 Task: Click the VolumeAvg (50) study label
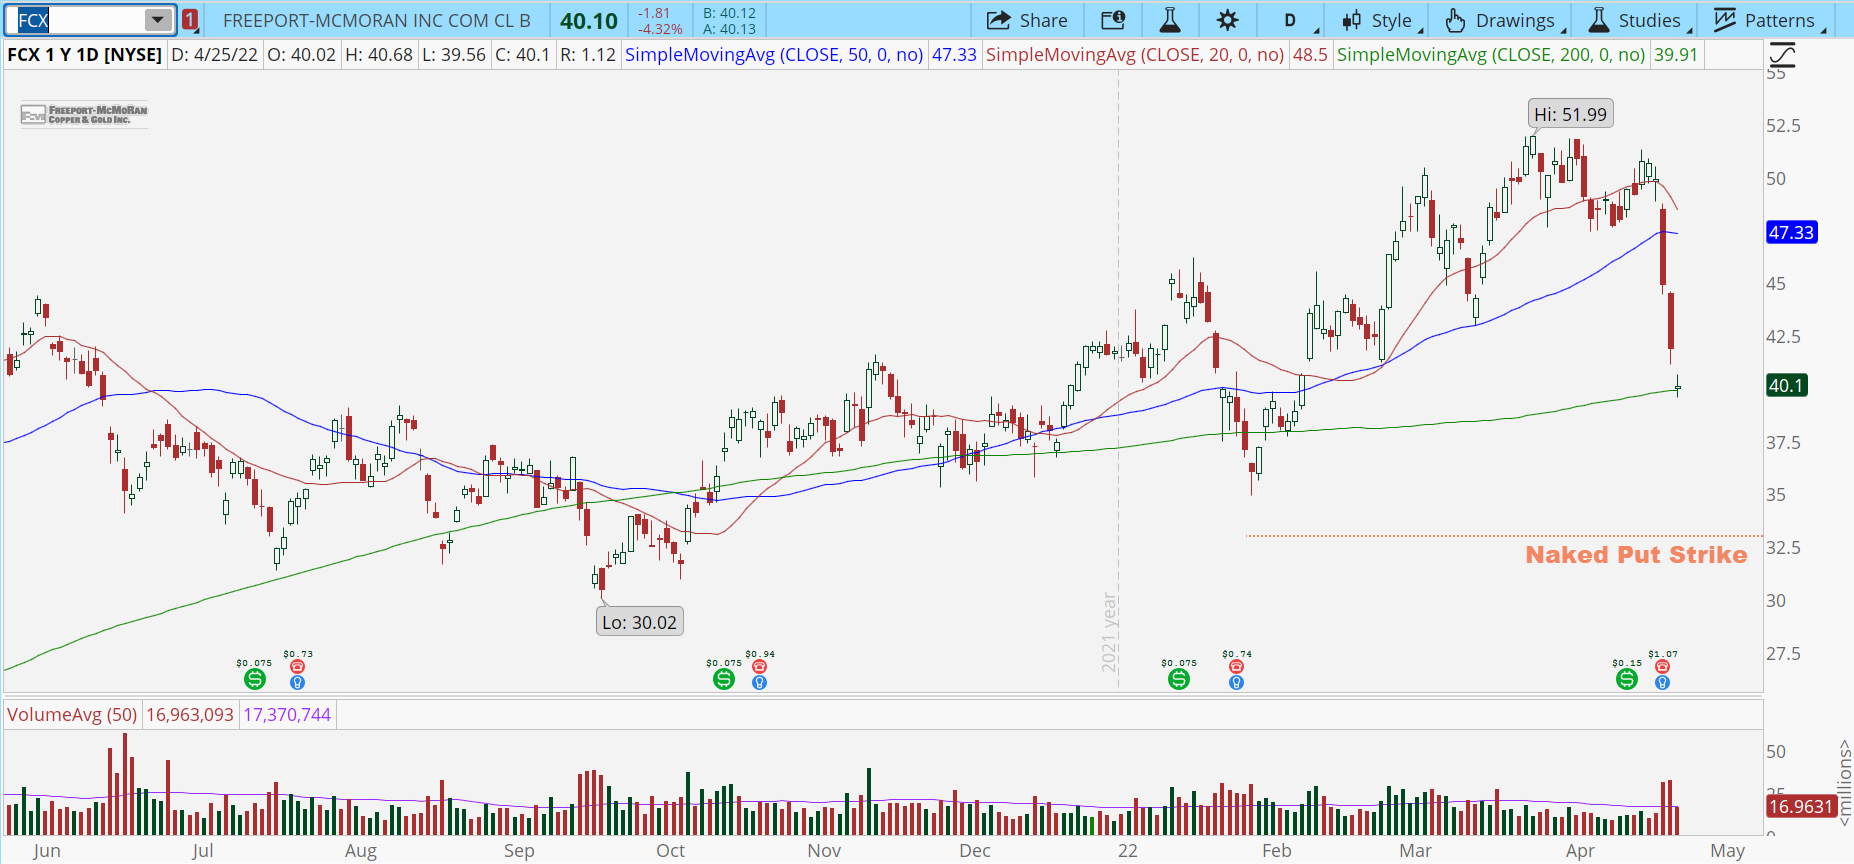point(72,715)
